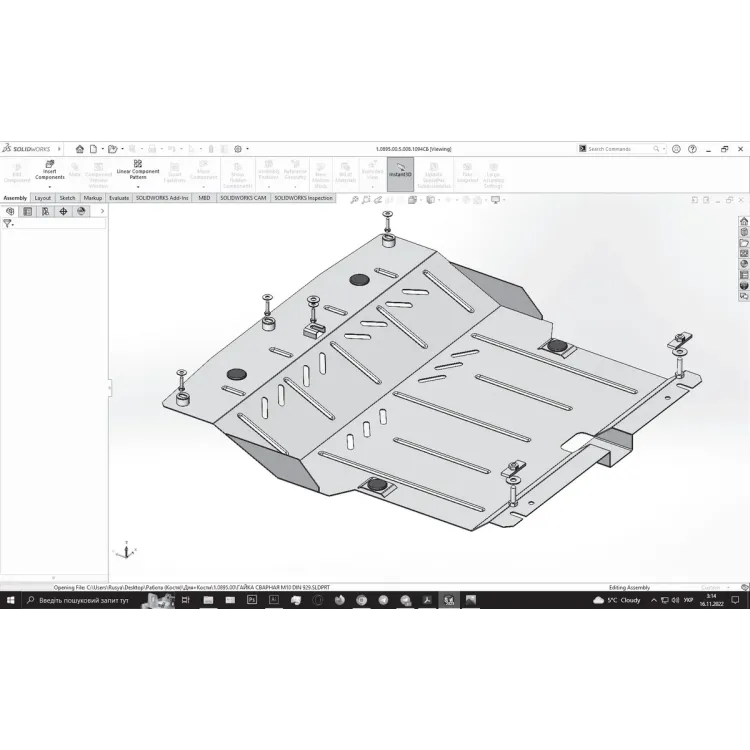Open the Display Style dropdown arrow
Image resolution: width=750 pixels, height=750 pixels.
439,200
